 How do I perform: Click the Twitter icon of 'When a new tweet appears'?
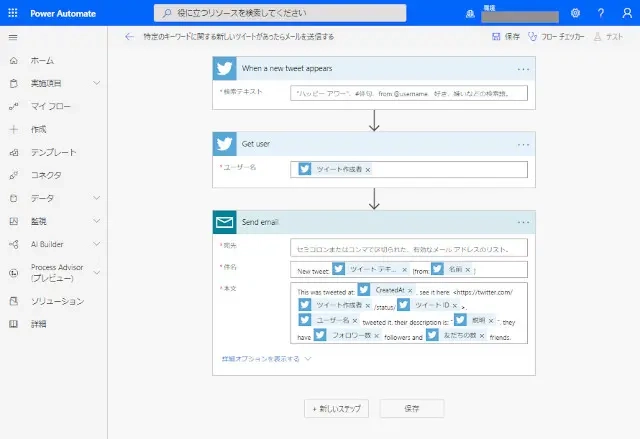click(224, 69)
